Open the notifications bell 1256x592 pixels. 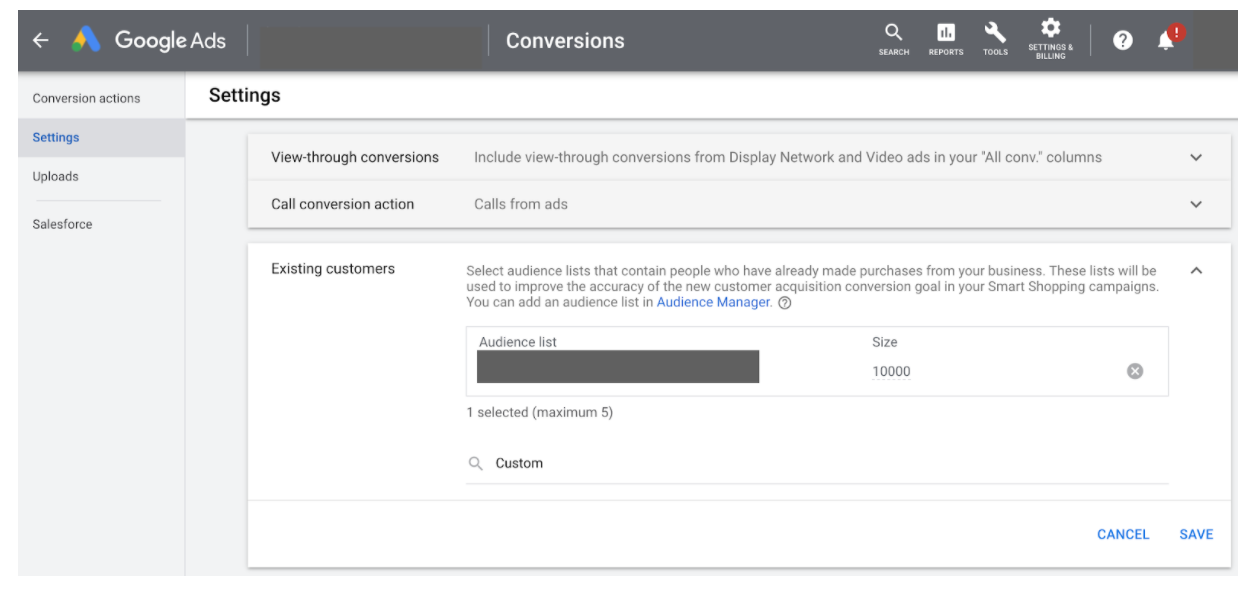pos(1166,40)
